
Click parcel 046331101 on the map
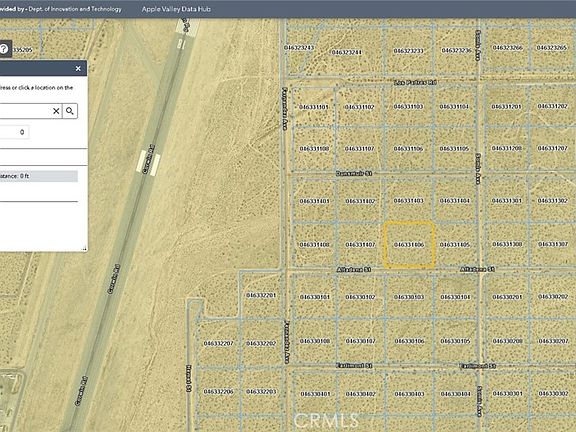314,107
